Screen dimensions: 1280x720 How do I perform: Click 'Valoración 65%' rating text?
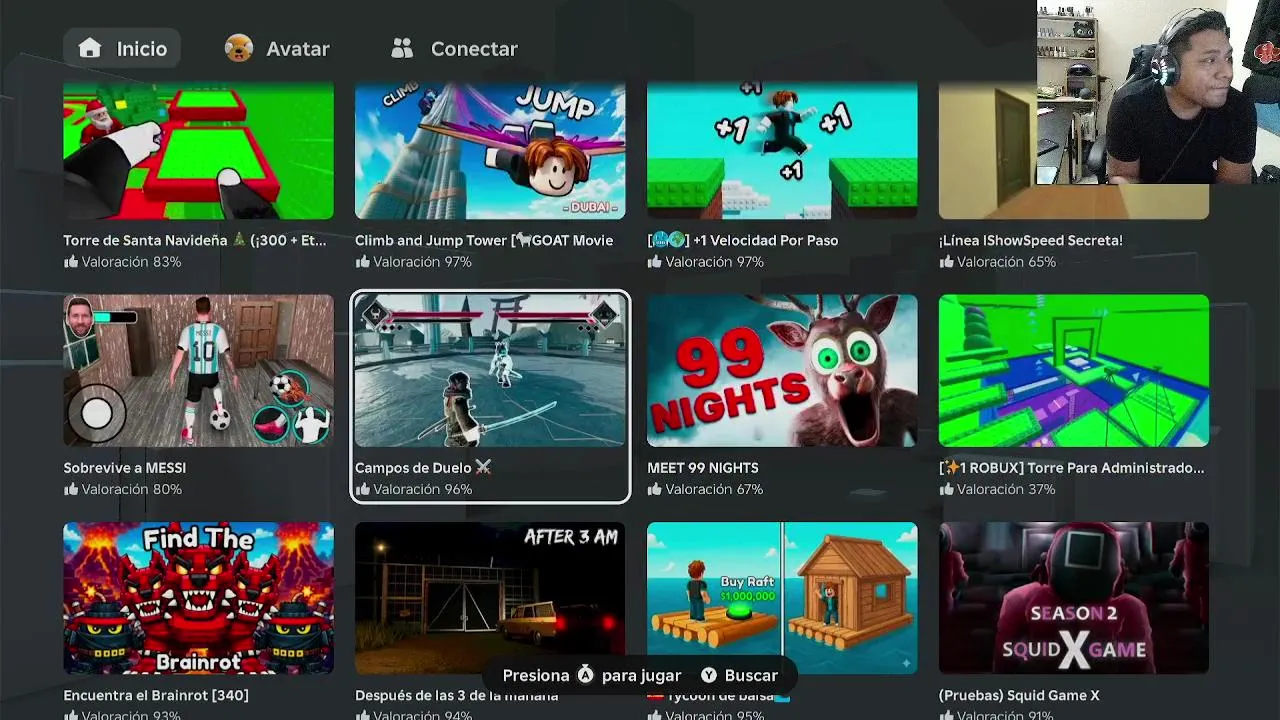[1006, 262]
